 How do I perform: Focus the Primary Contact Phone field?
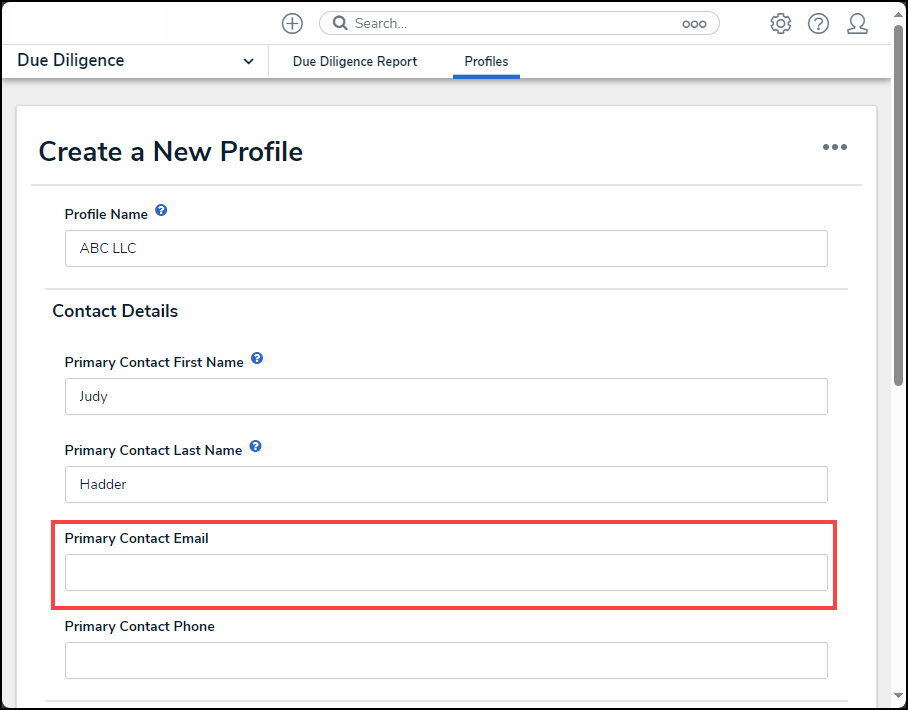[446, 661]
